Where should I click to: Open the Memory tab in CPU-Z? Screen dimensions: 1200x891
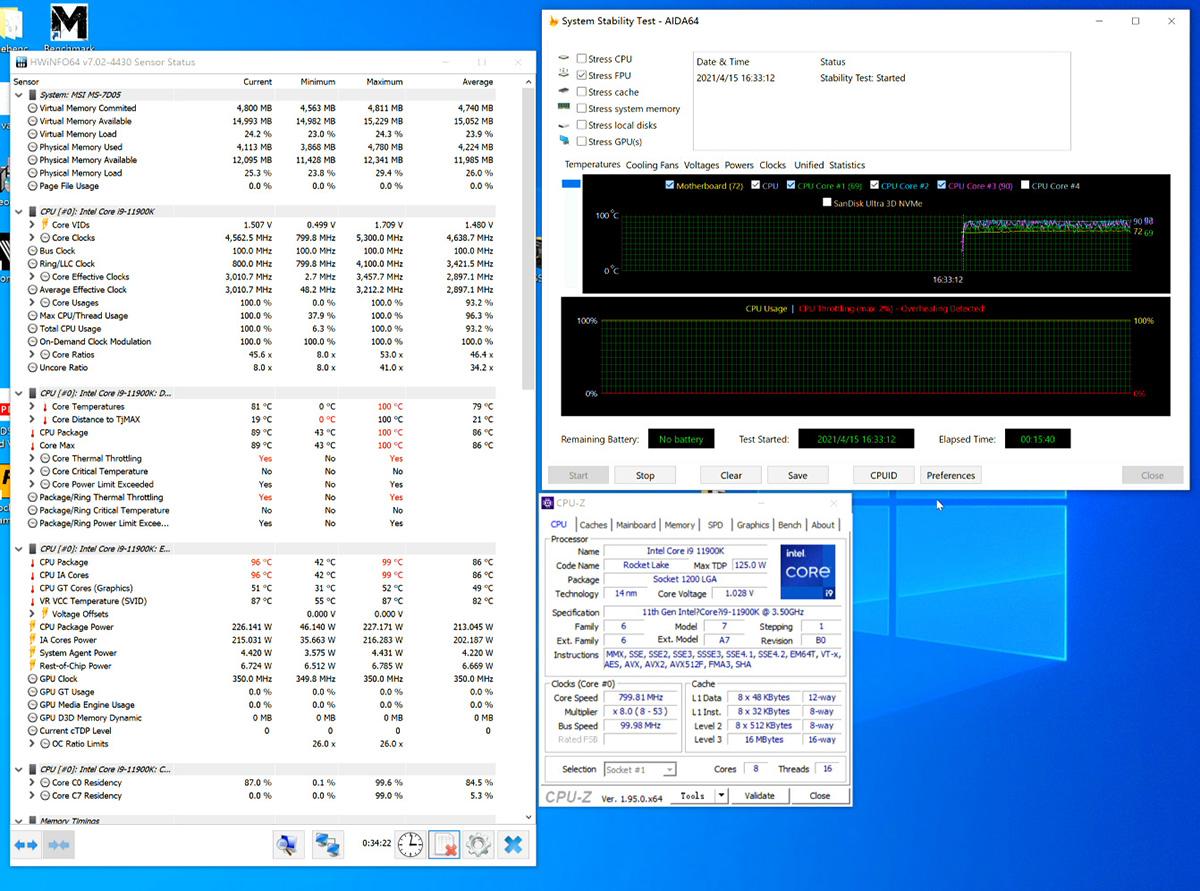pos(680,525)
